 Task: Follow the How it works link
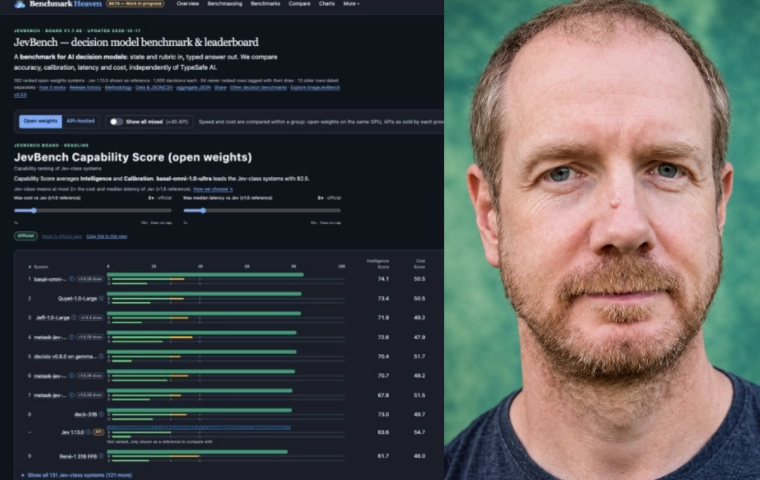(52, 88)
